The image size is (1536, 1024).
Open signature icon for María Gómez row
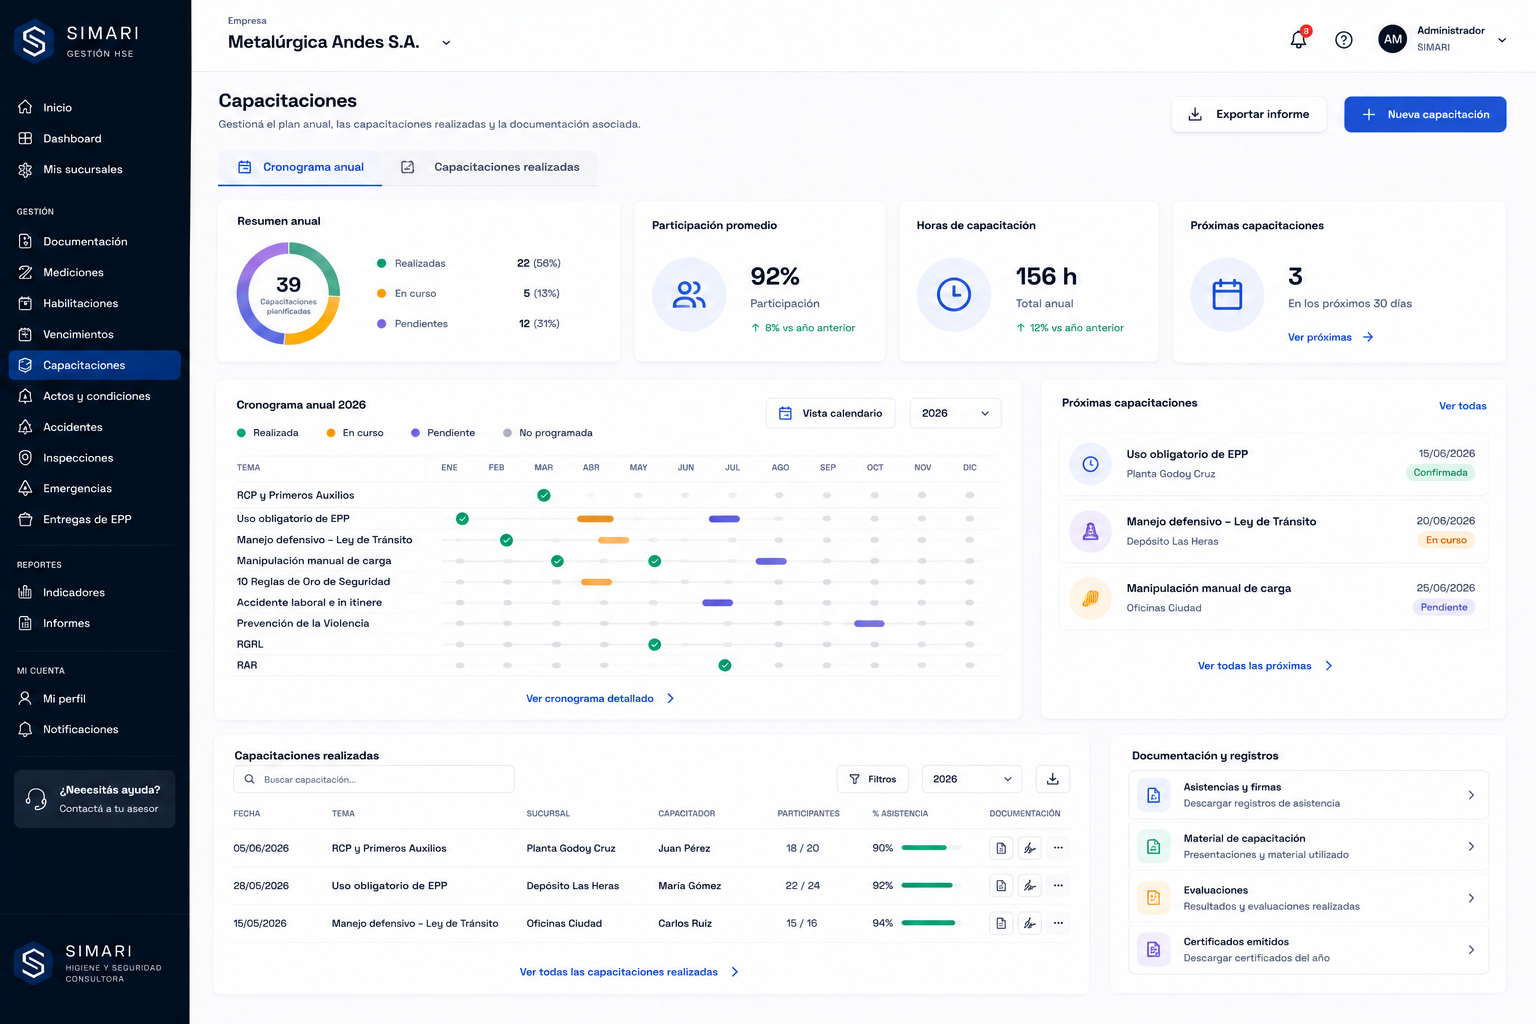coord(1030,886)
